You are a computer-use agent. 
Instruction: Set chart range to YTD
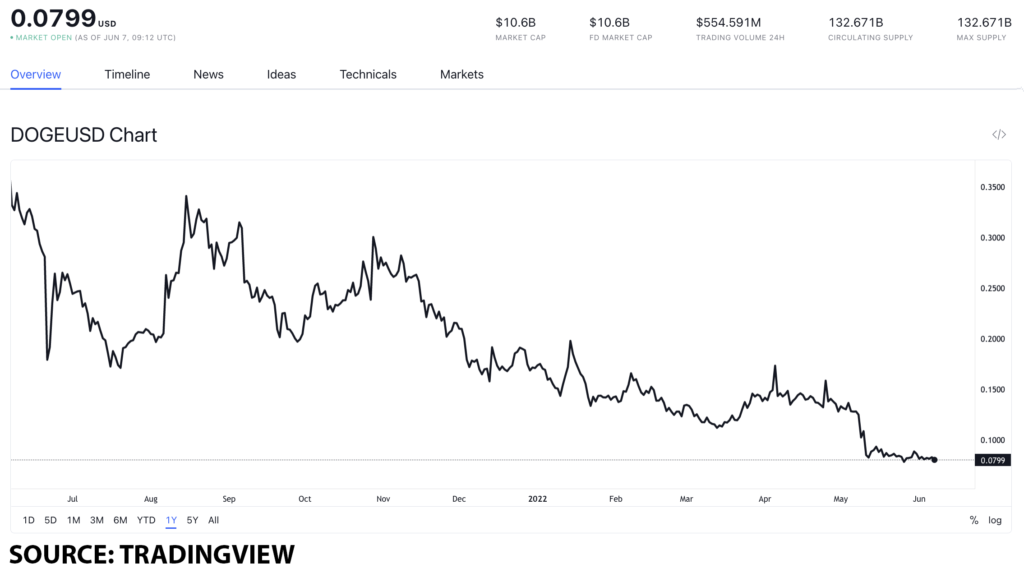[146, 520]
